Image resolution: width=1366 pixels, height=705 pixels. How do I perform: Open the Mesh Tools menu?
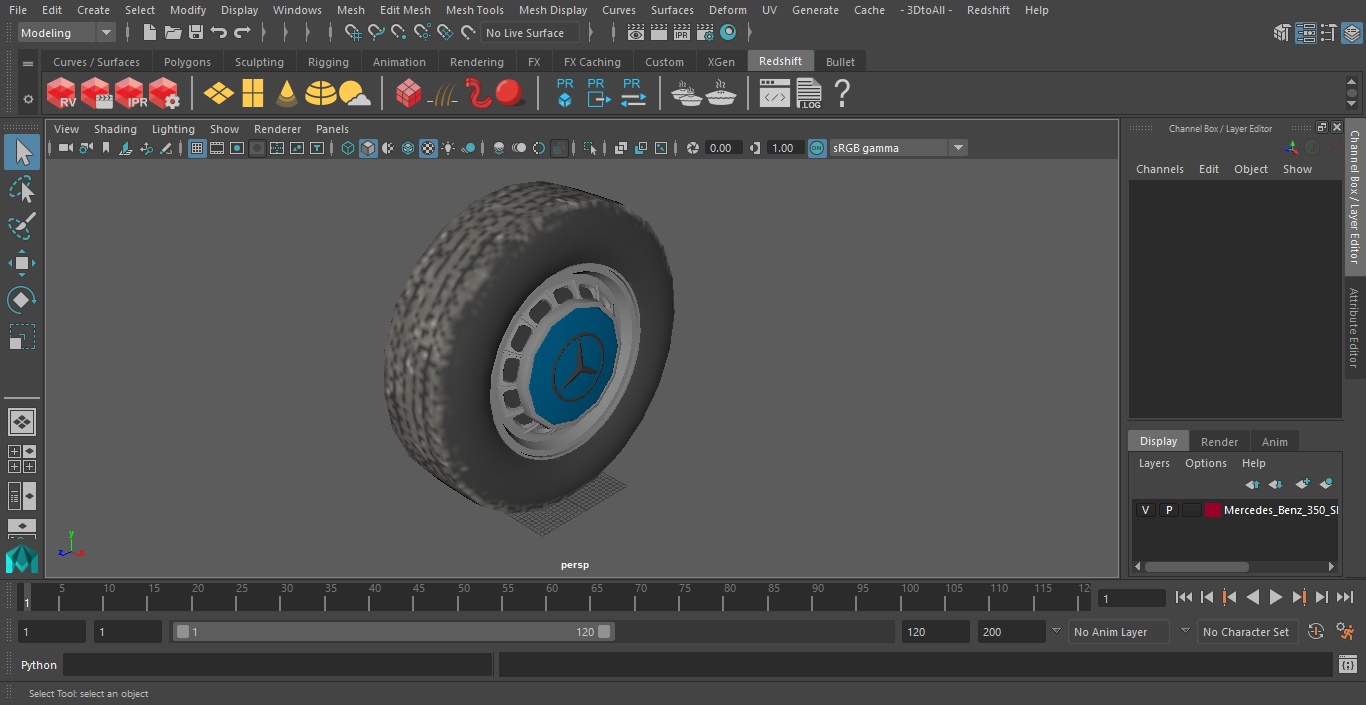[x=475, y=10]
